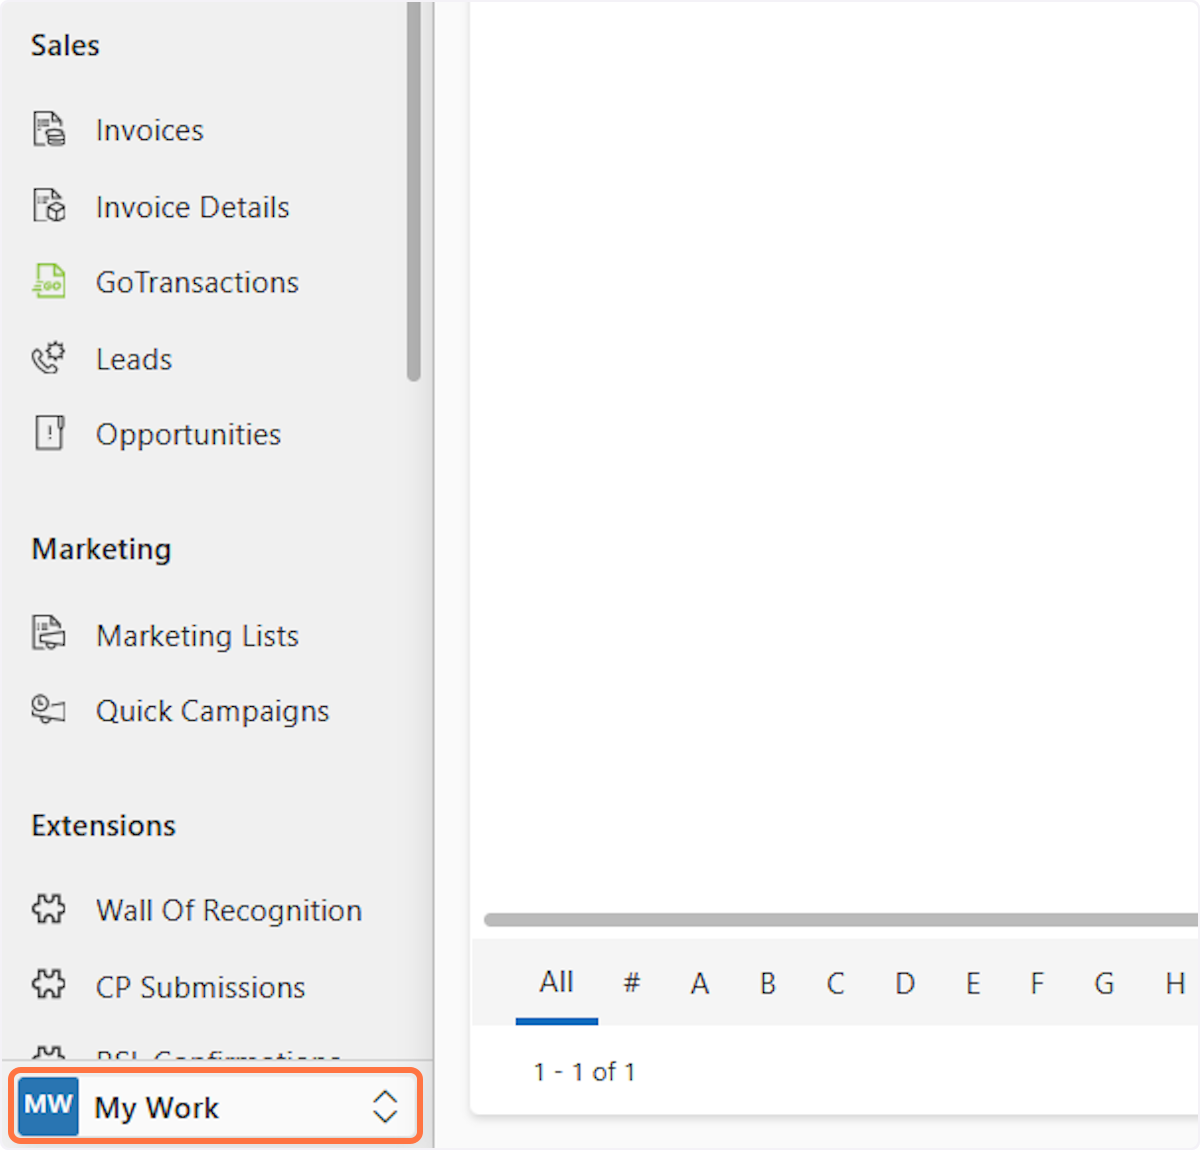Click the Opportunities icon

point(49,434)
